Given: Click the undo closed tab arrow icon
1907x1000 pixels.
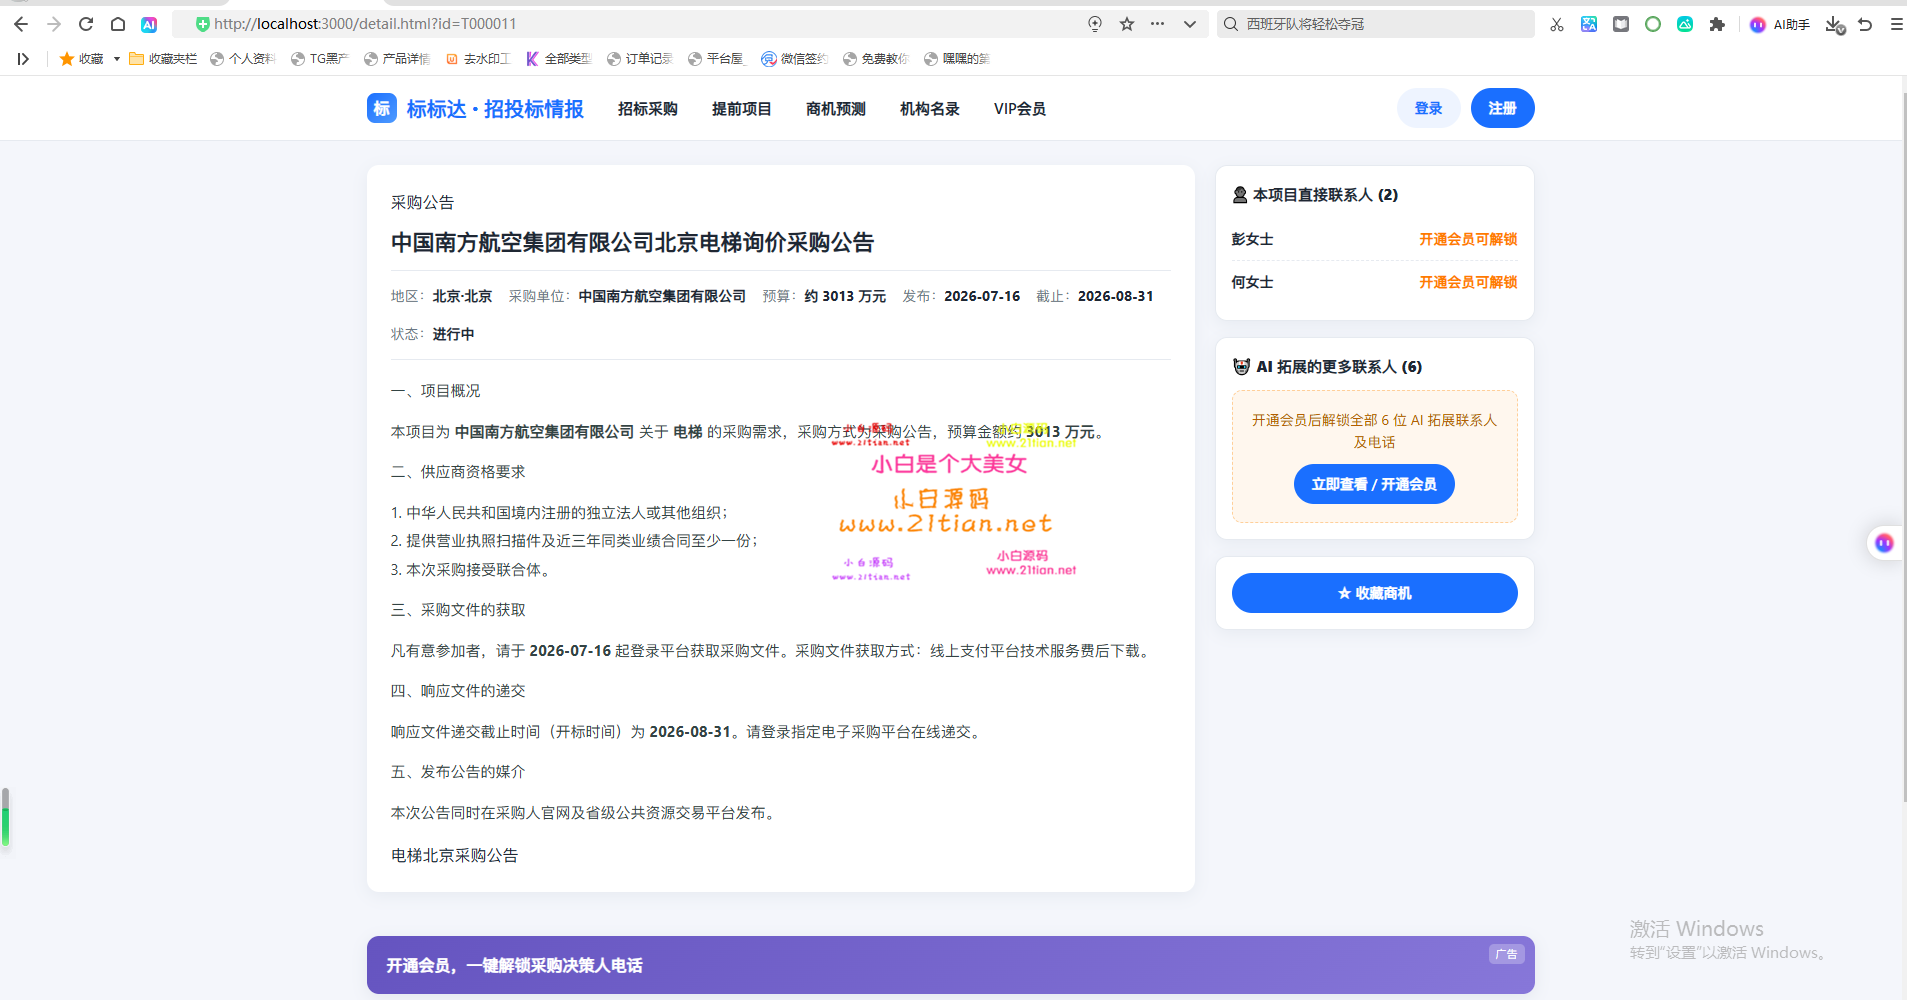Looking at the screenshot, I should click(1865, 24).
